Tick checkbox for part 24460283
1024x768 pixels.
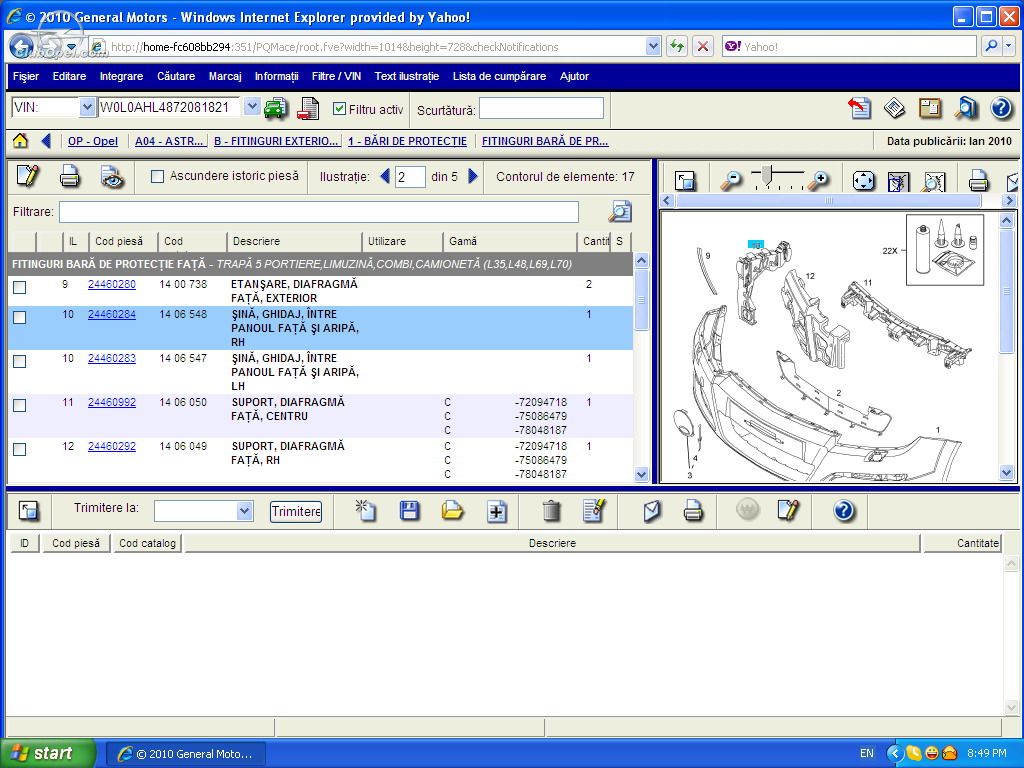20,361
